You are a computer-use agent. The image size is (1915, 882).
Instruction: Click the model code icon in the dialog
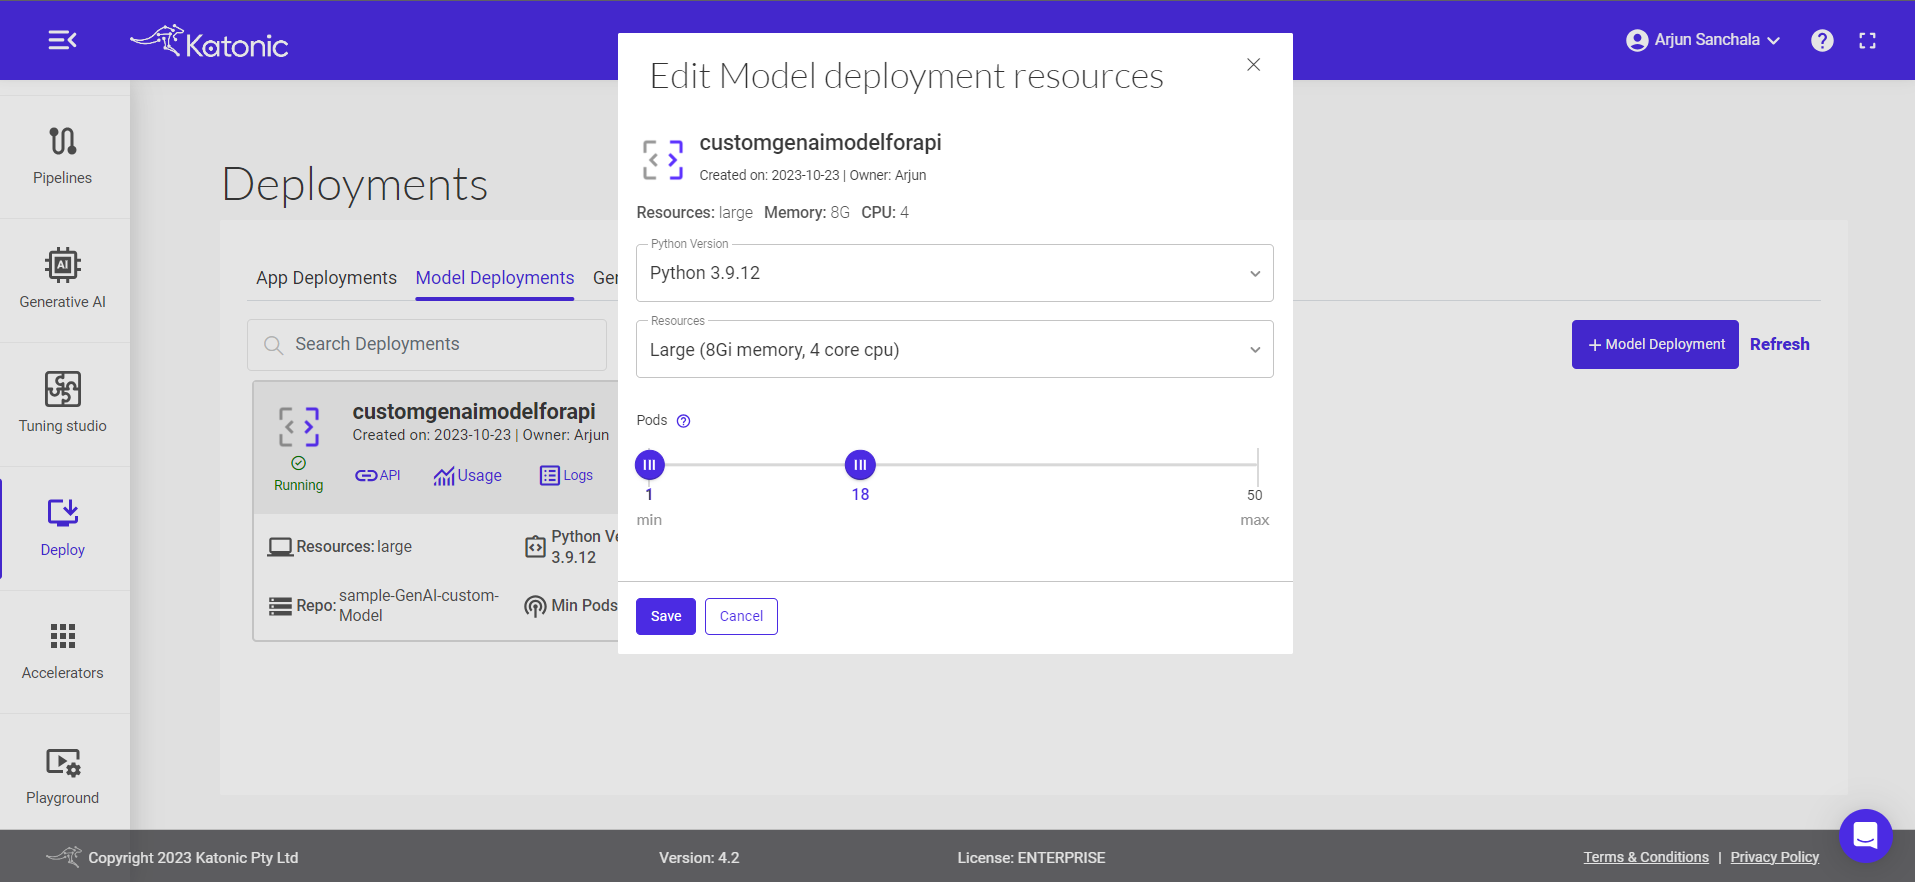663,160
